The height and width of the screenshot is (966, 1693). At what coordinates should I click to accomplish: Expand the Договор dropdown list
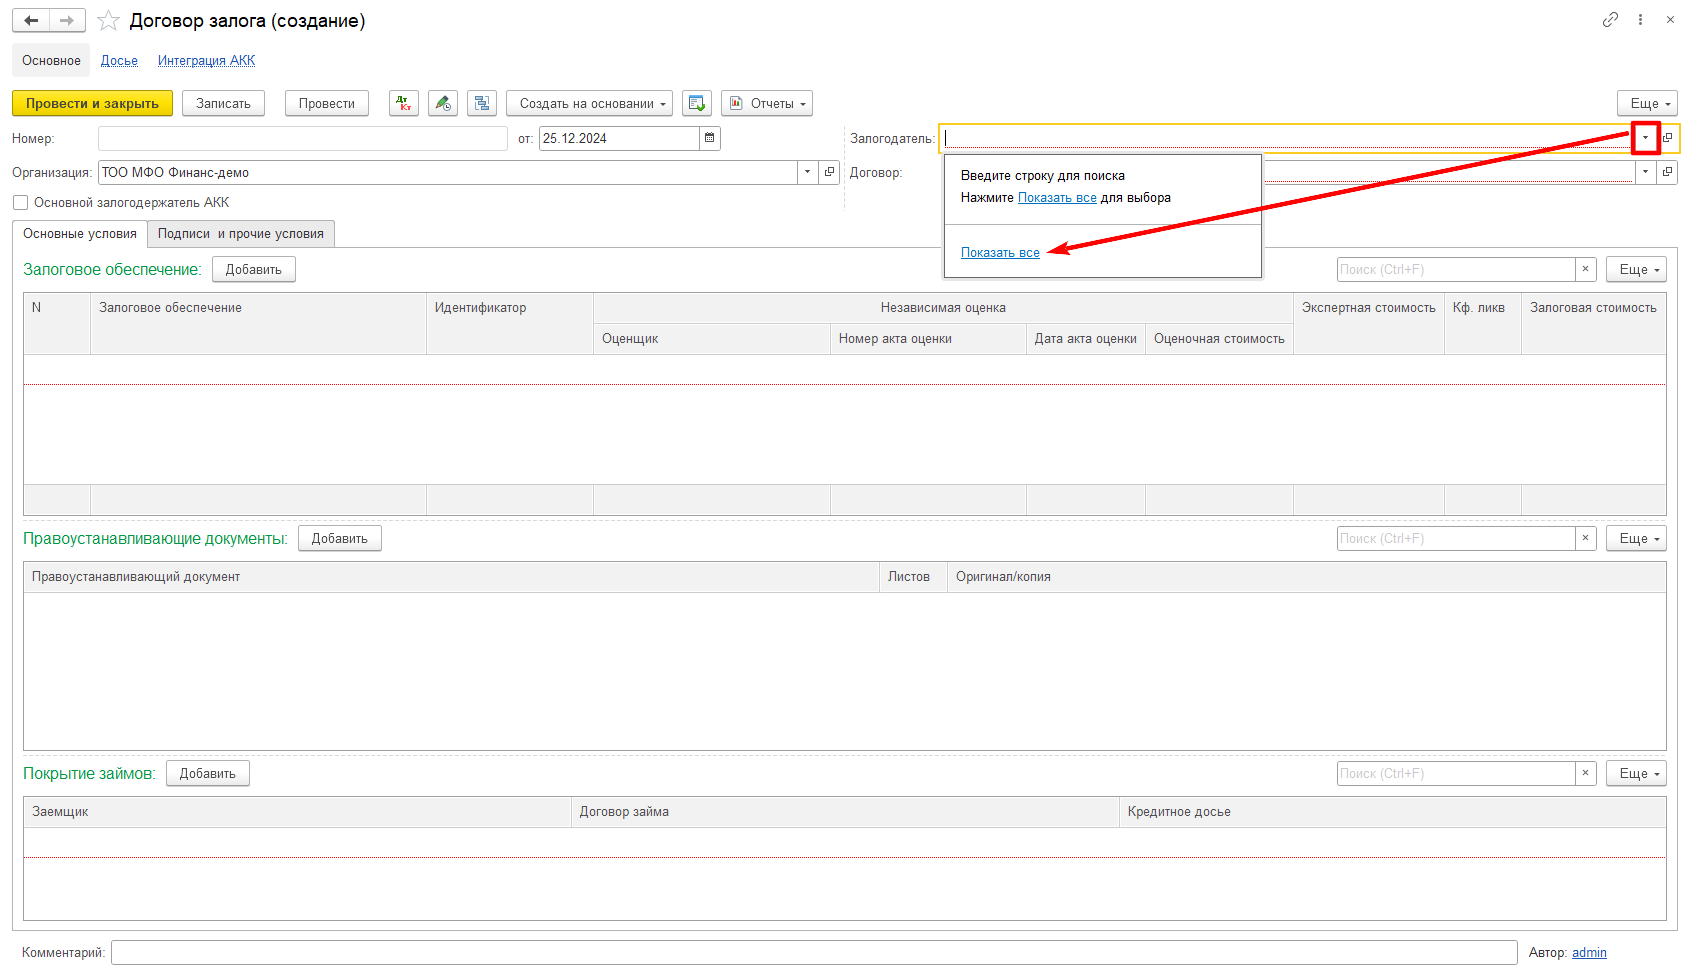(x=1646, y=172)
